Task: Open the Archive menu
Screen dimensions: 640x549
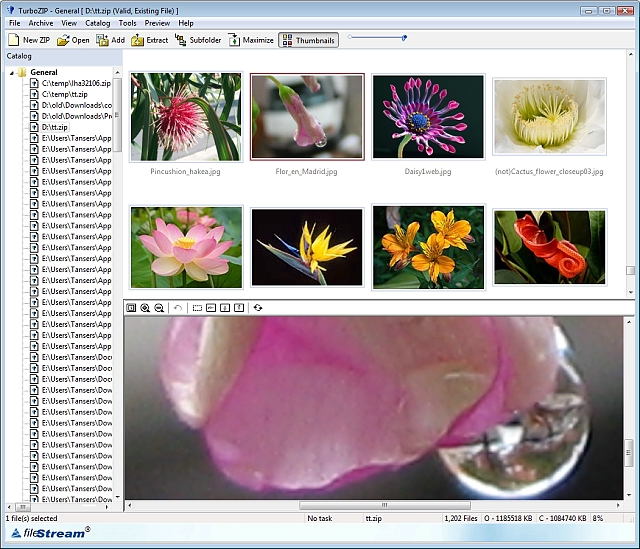Action: pyautogui.click(x=41, y=23)
